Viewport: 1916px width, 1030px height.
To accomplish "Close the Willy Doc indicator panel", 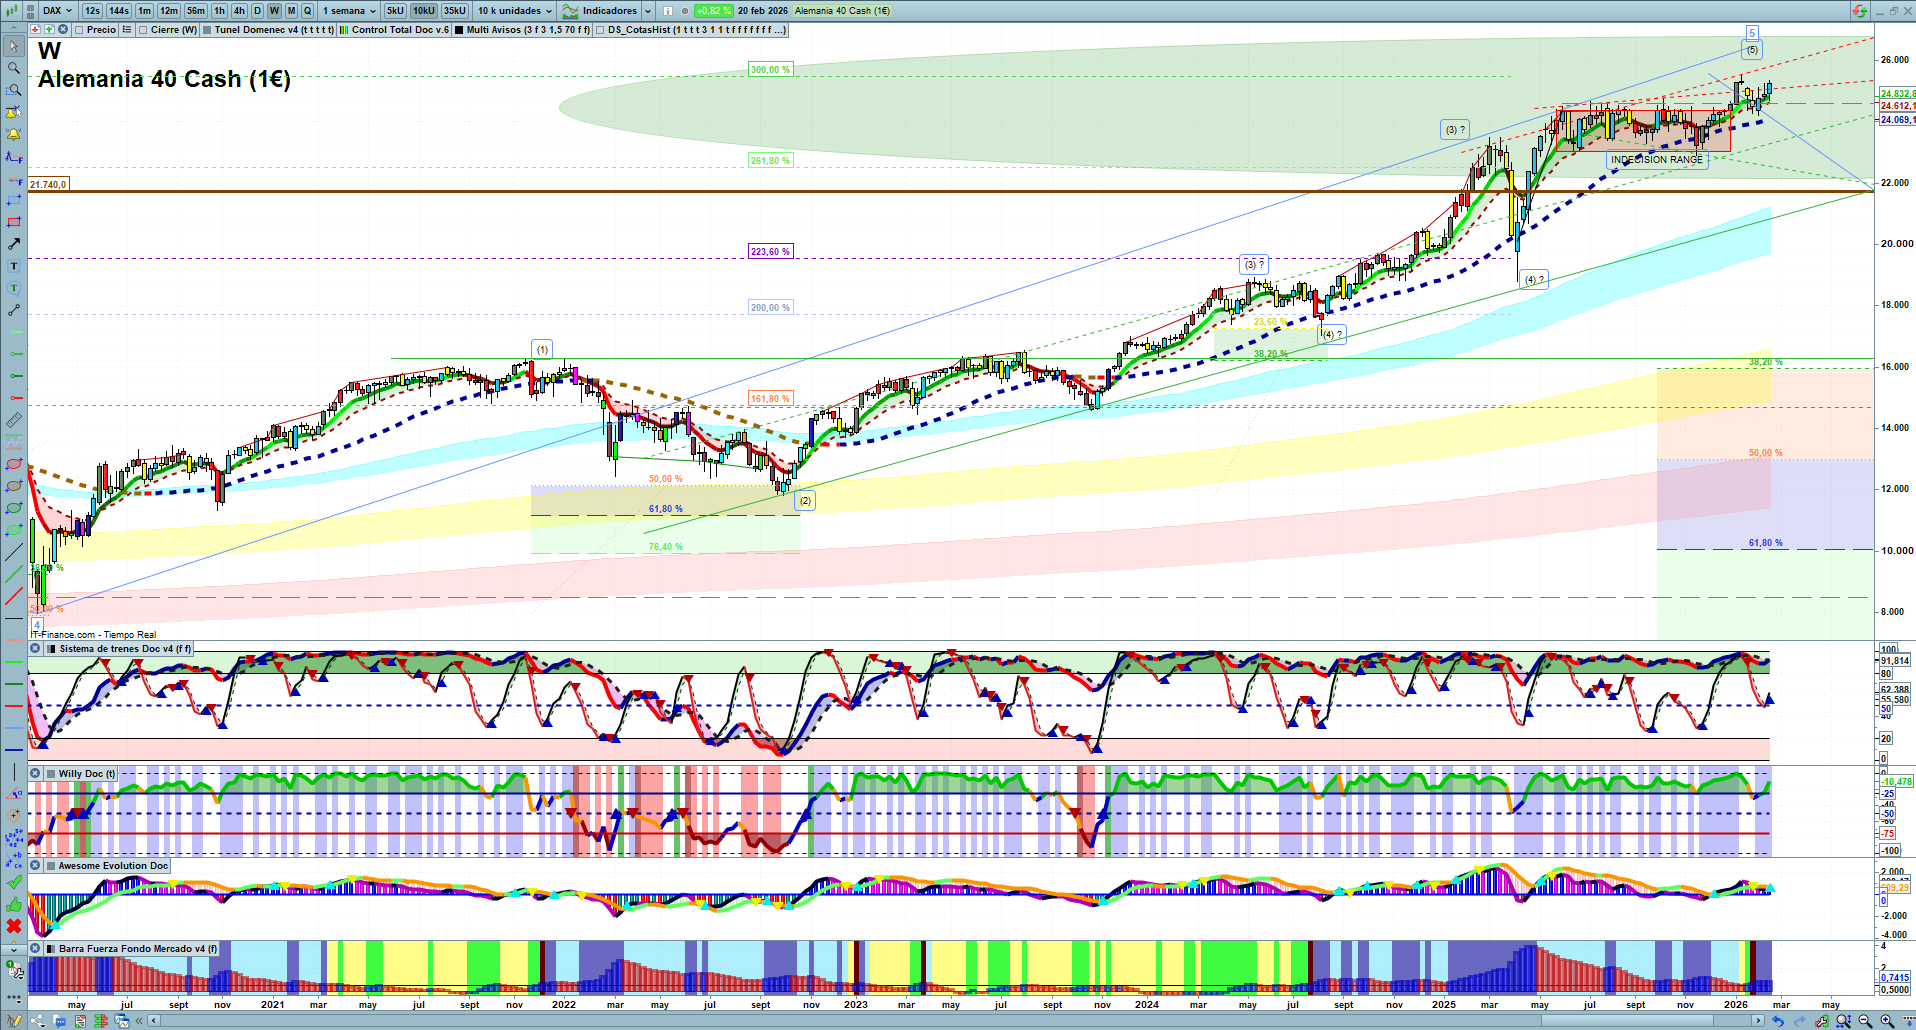I will [35, 774].
